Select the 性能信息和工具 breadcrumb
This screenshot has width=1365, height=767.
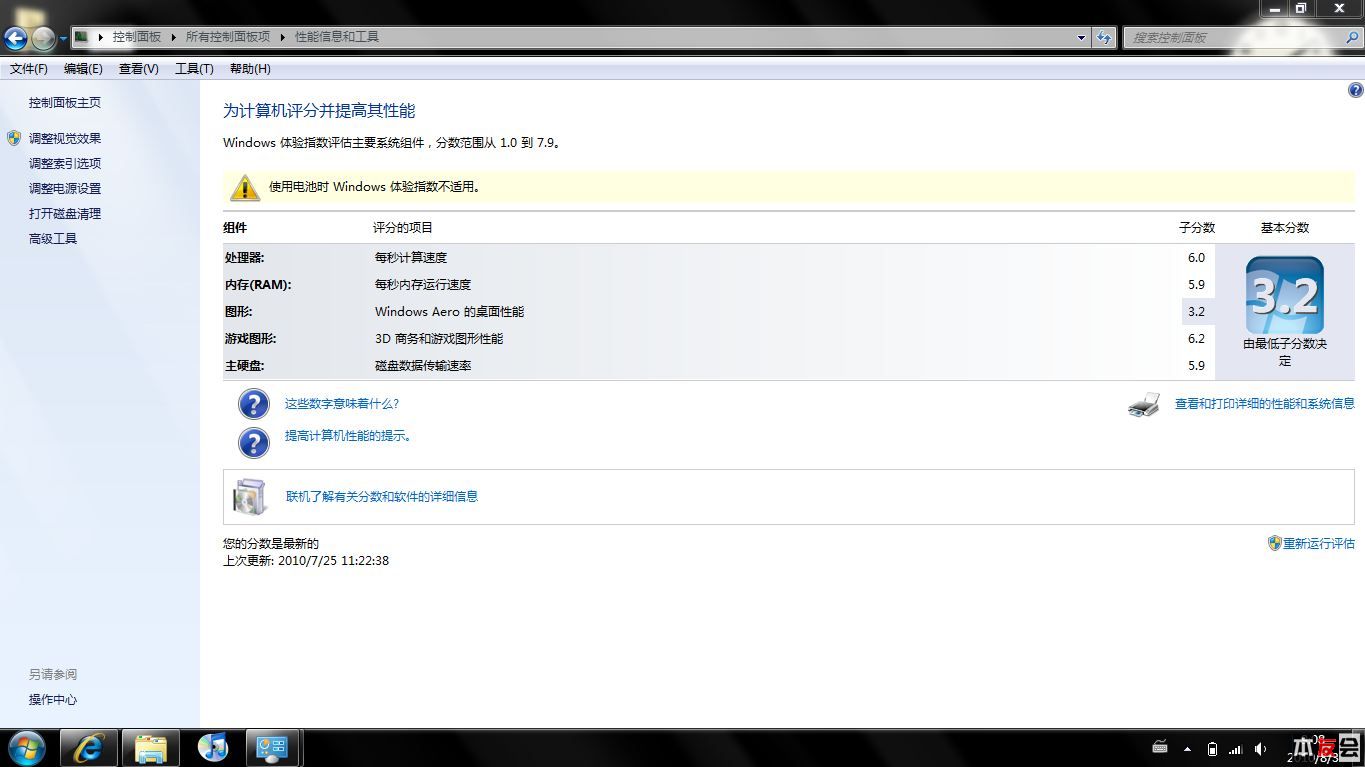(x=337, y=37)
